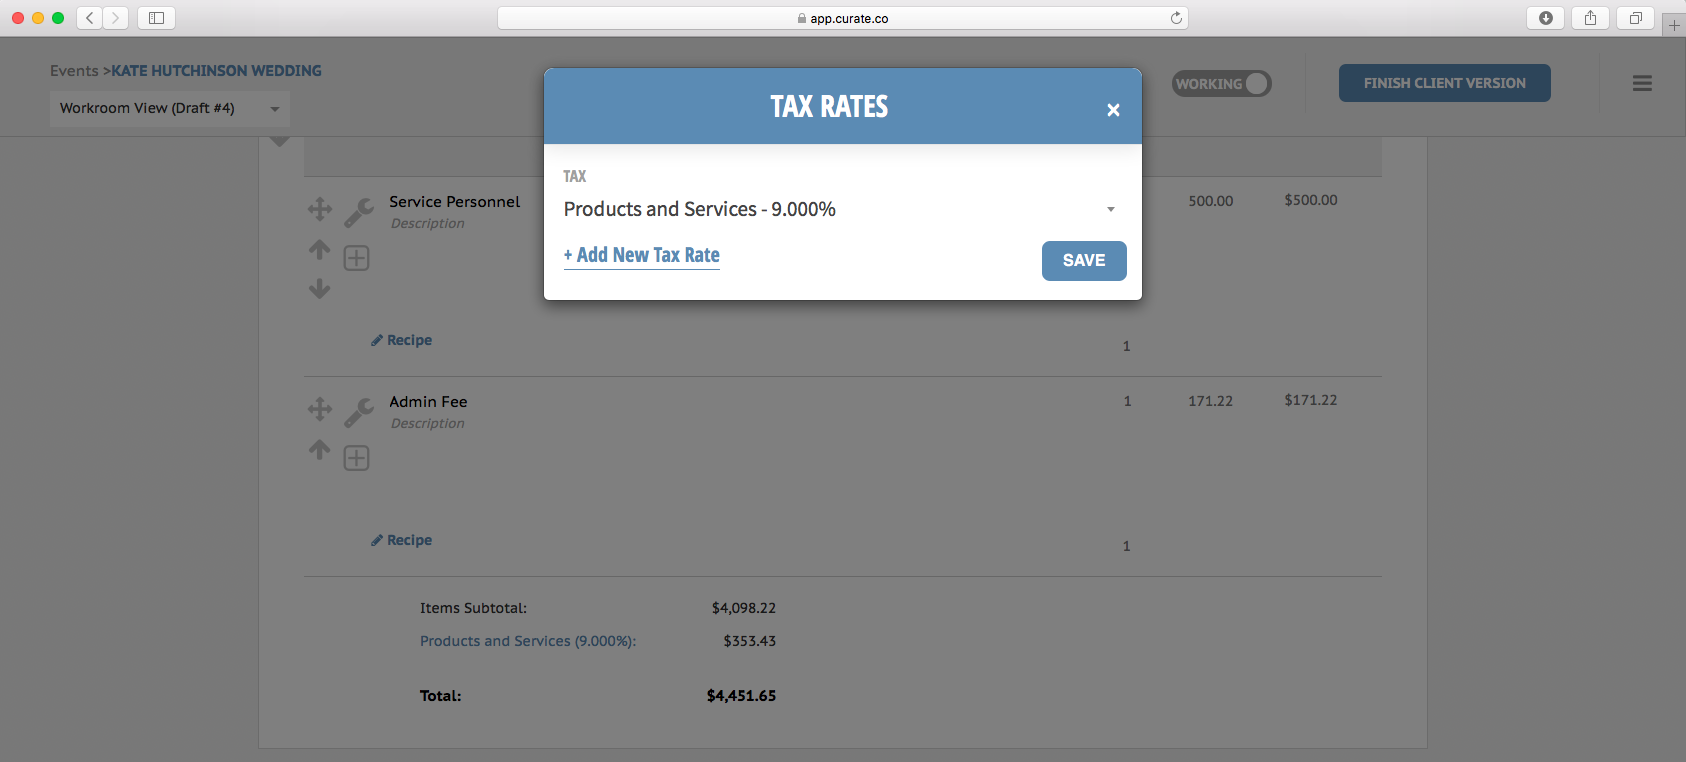Image resolution: width=1686 pixels, height=762 pixels.
Task: Click the Products and Services tax line
Action: tap(528, 641)
